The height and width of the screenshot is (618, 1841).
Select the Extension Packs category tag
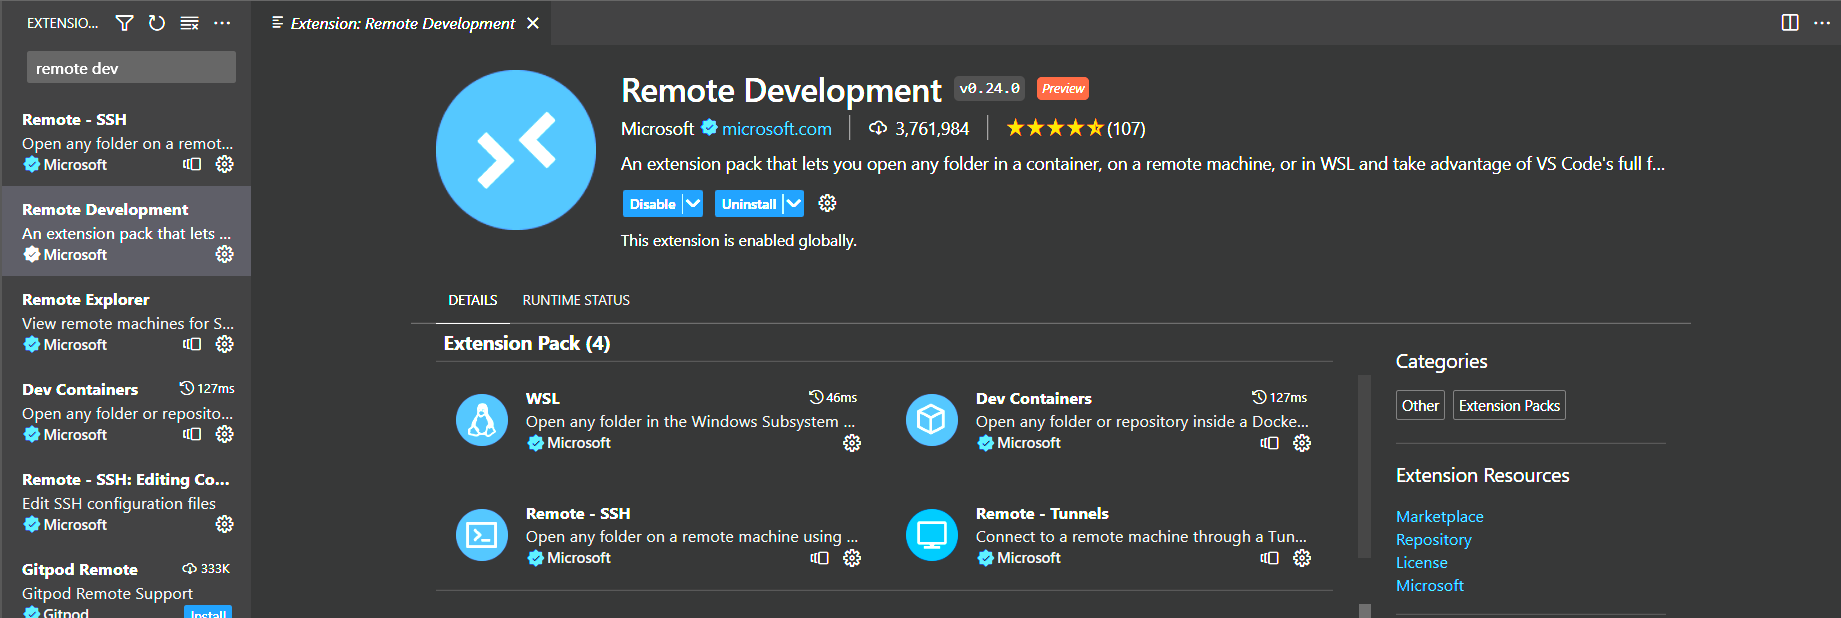[x=1509, y=405]
